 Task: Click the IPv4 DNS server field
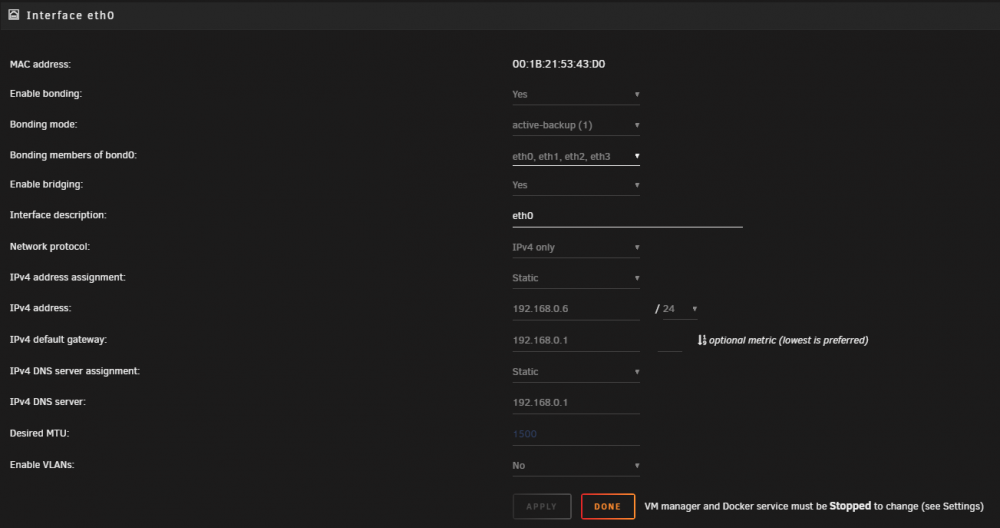click(x=575, y=402)
